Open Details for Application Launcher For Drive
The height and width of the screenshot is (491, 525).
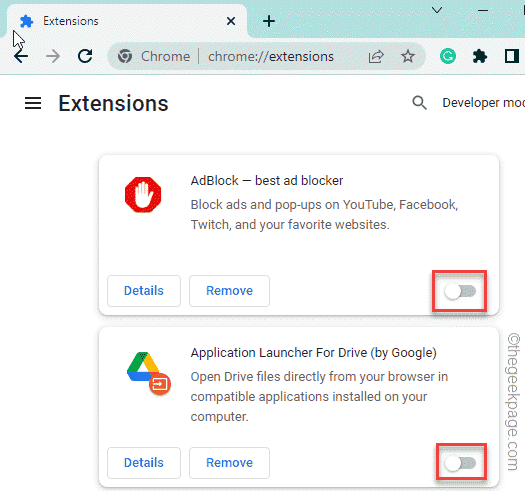[144, 463]
